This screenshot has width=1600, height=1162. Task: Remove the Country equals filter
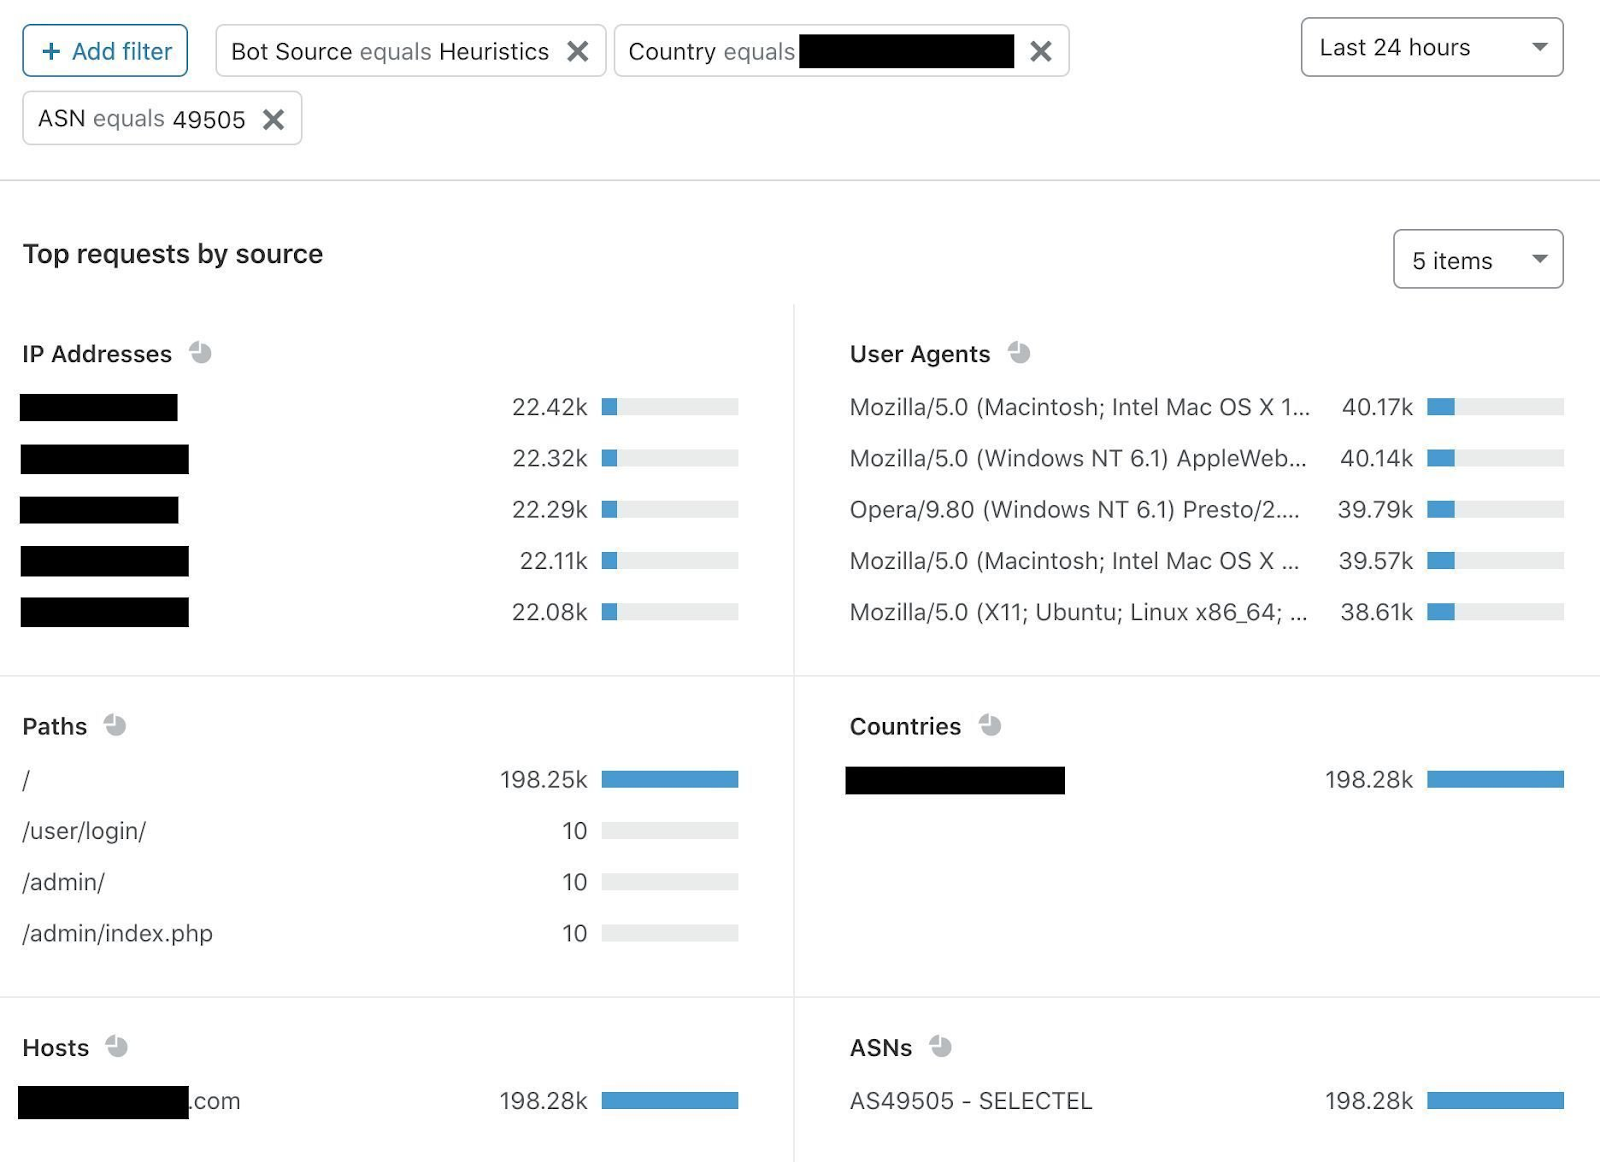[x=1041, y=51]
